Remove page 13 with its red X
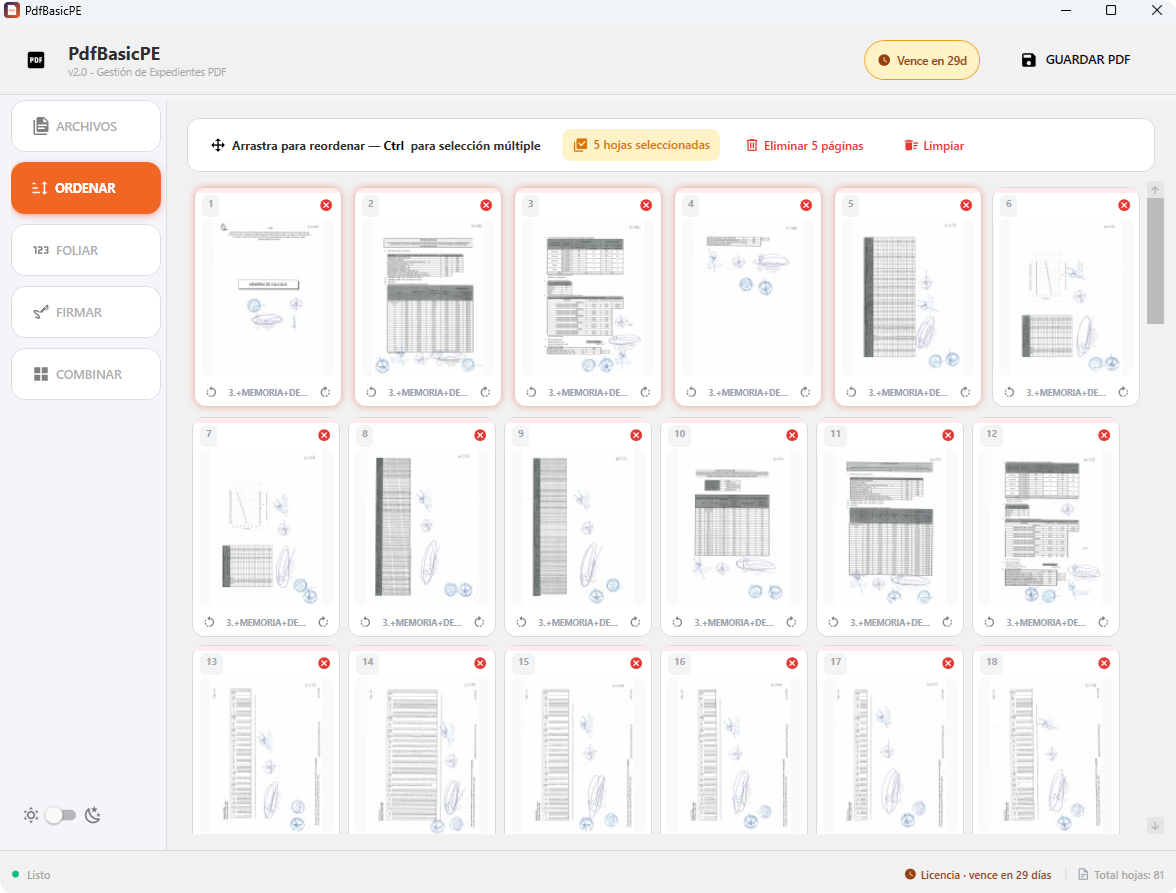Screen dimensions: 1176x893 [324, 663]
